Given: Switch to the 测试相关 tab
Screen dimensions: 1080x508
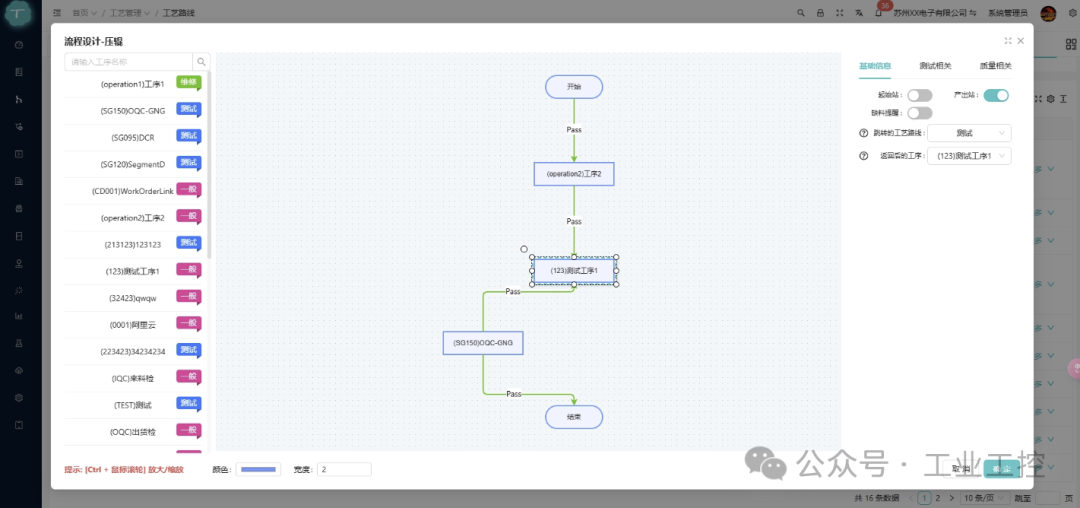Looking at the screenshot, I should (935, 66).
